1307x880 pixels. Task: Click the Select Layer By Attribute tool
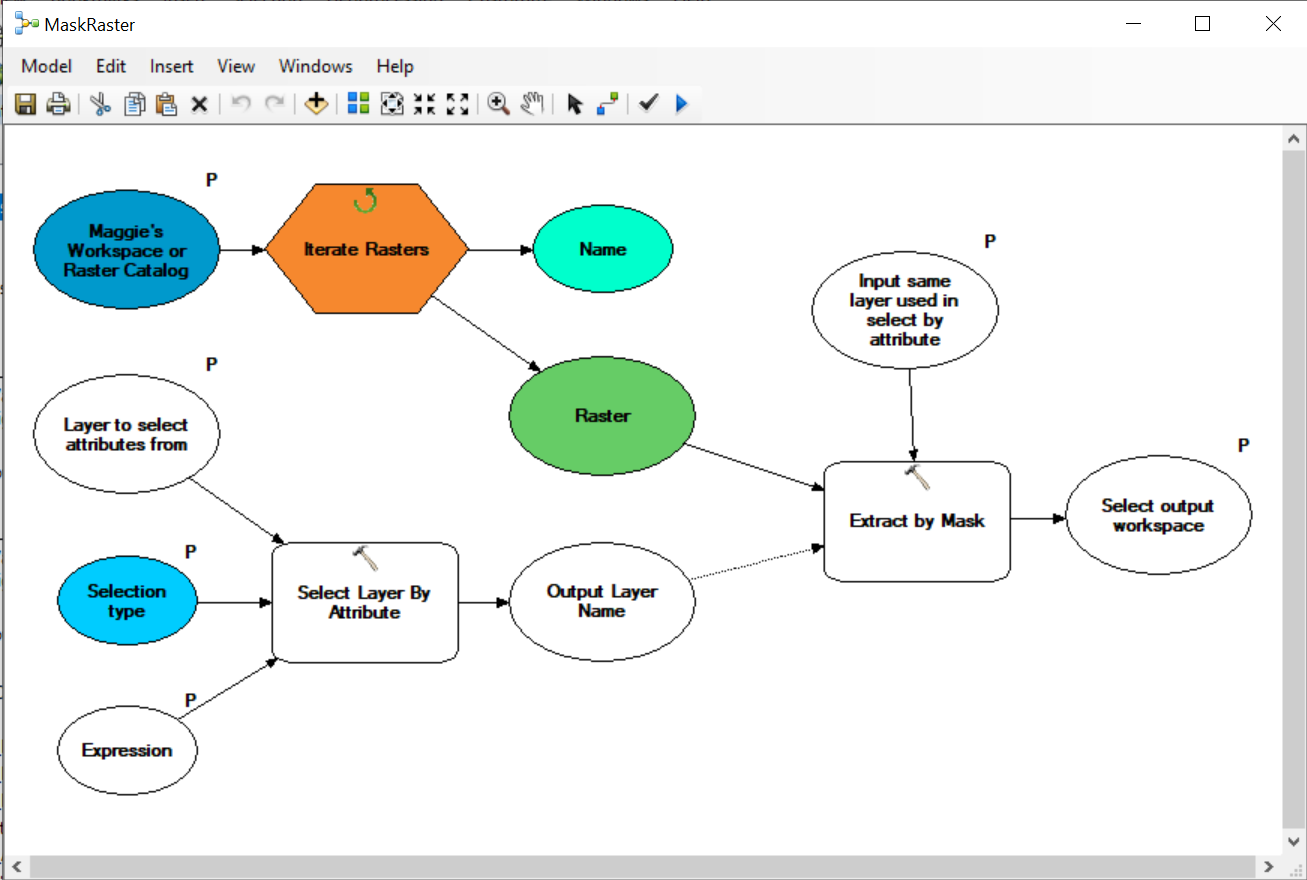pos(364,603)
